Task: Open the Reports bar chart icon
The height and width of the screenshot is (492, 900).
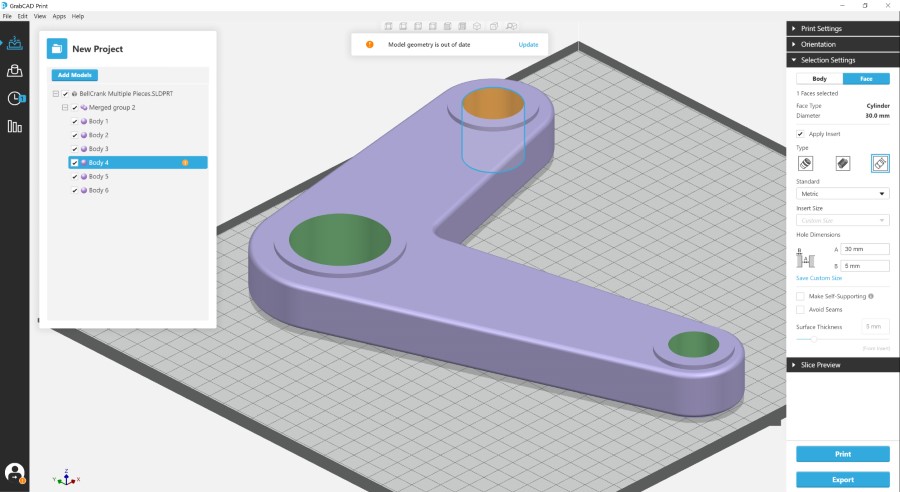Action: click(x=15, y=126)
